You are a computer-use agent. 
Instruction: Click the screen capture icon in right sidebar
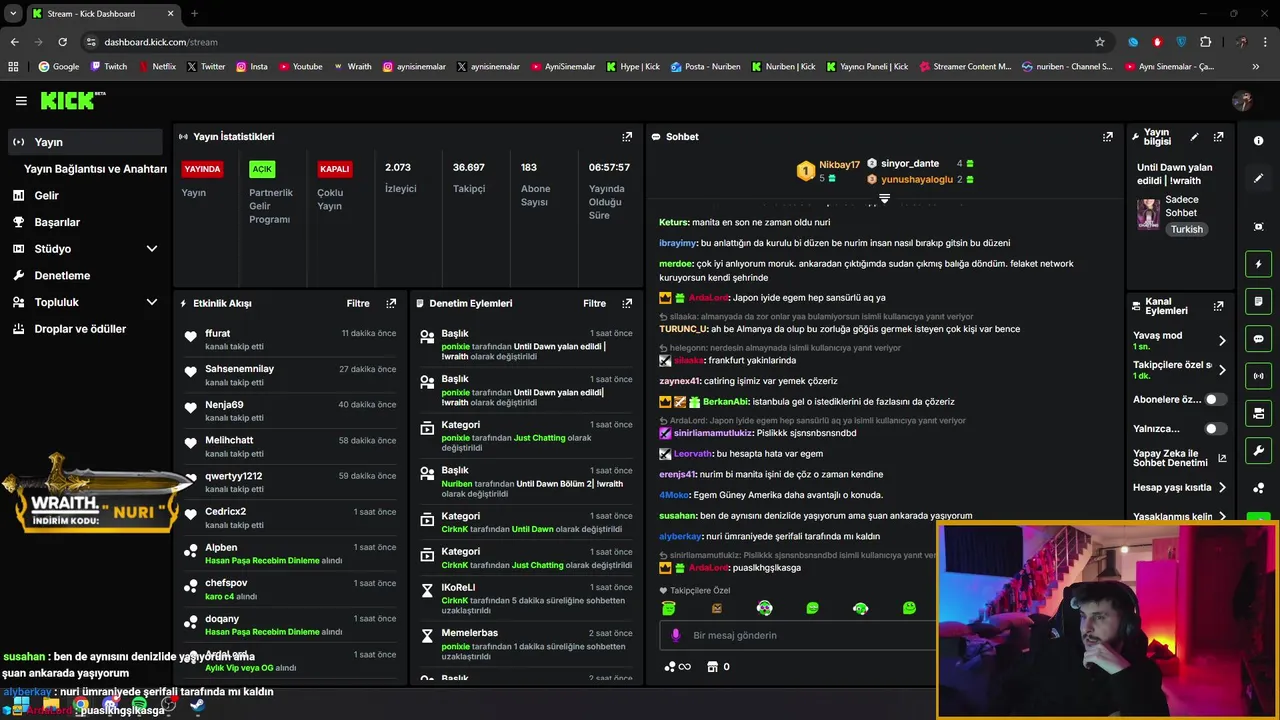pyautogui.click(x=1258, y=227)
